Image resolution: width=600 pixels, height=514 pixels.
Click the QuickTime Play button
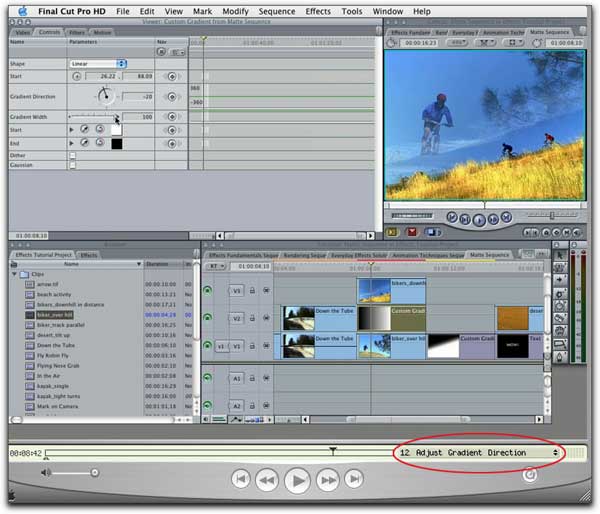(x=297, y=480)
